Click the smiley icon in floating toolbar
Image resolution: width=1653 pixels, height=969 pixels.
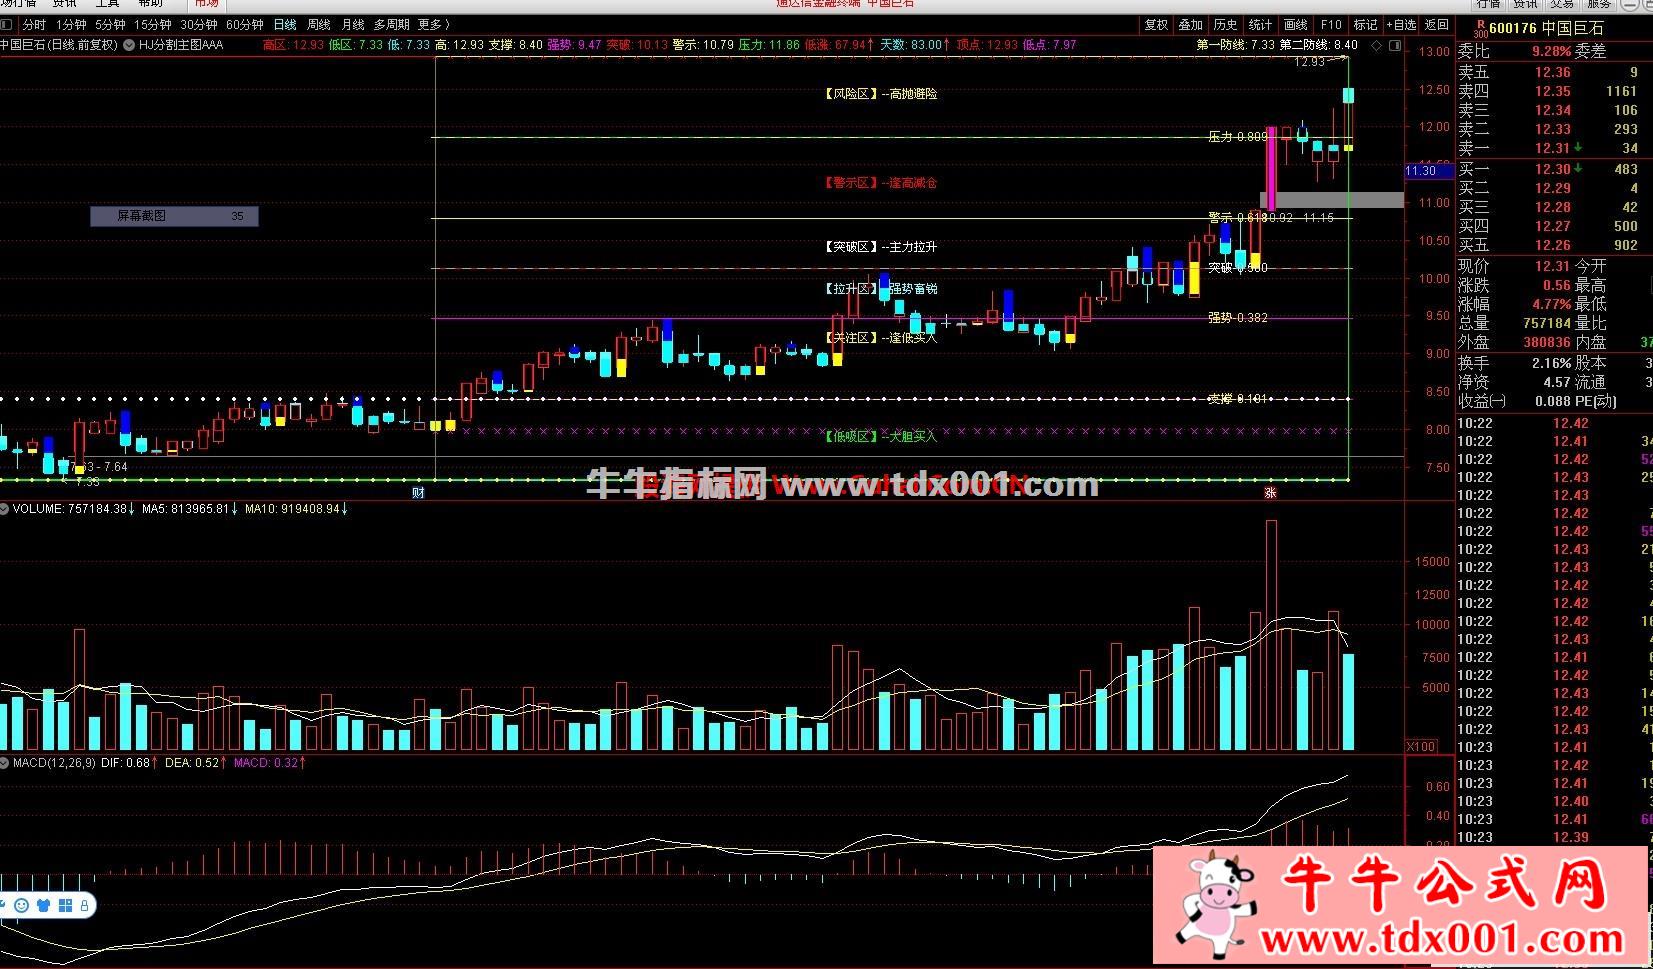(22, 906)
